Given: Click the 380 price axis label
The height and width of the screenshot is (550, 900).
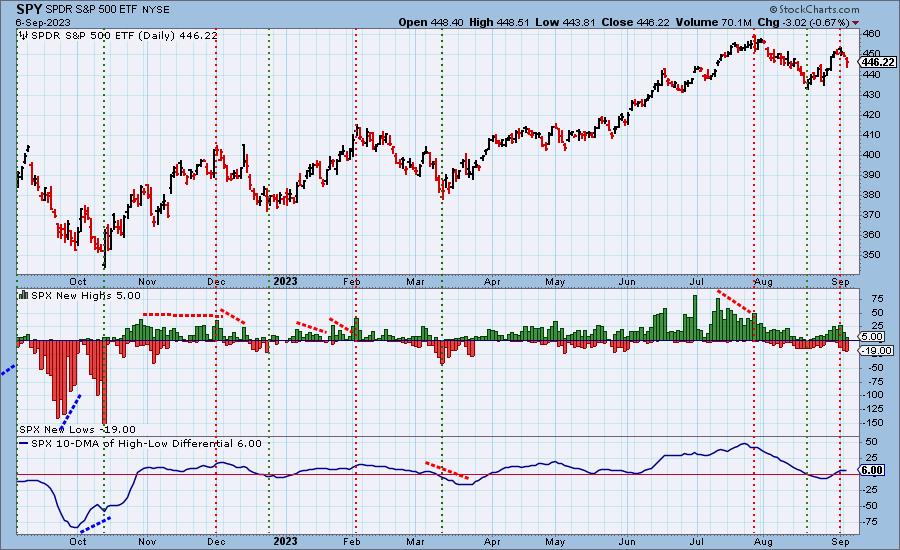Looking at the screenshot, I should click(x=871, y=195).
